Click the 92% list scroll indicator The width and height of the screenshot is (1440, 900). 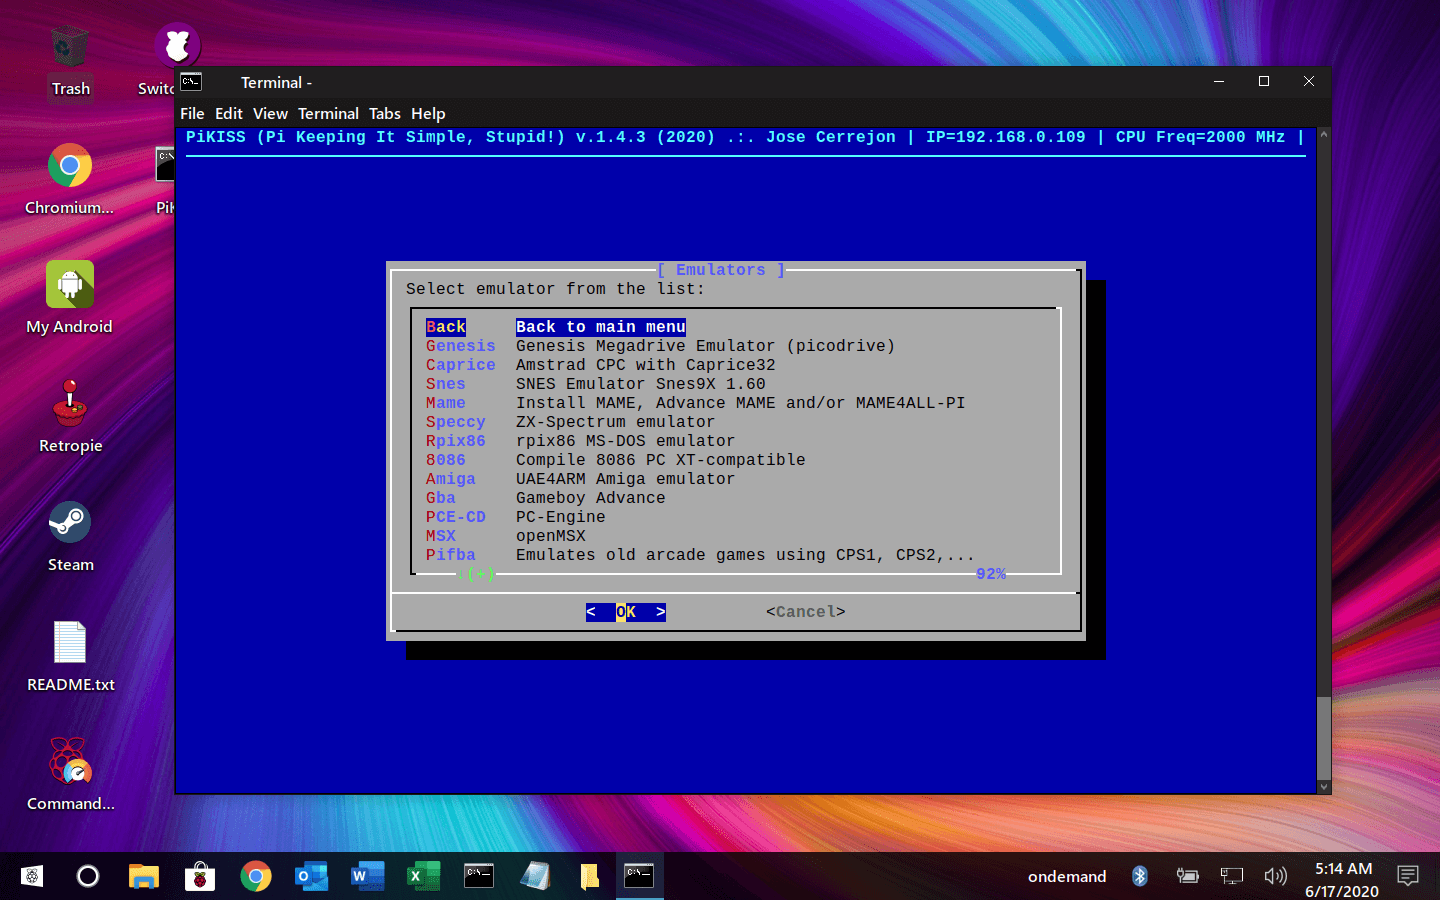point(991,574)
